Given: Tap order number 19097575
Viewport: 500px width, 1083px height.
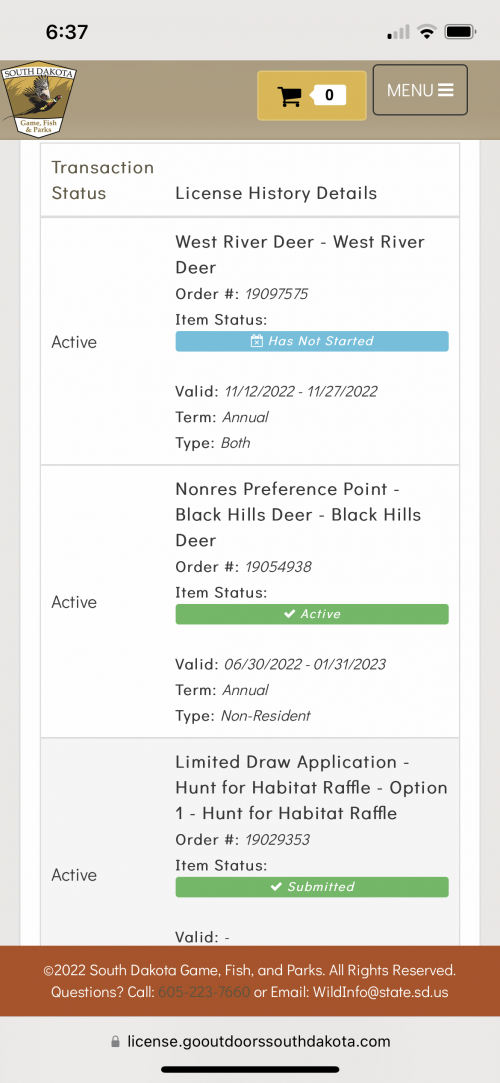Looking at the screenshot, I should point(276,294).
